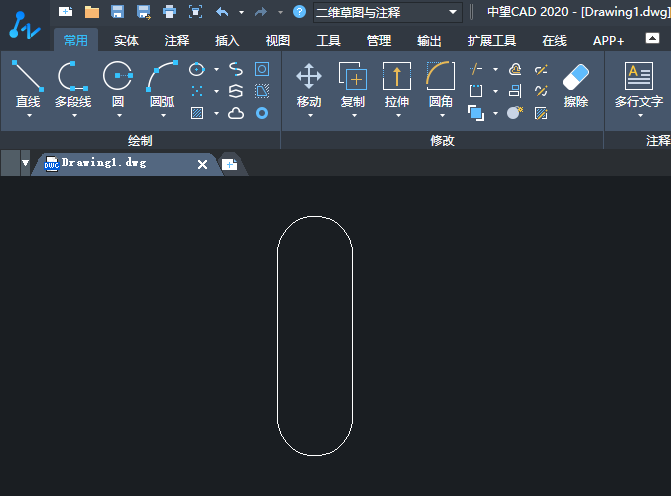Expand the point tool dropdown arrow
This screenshot has width=671, height=496.
pyautogui.click(x=217, y=91)
